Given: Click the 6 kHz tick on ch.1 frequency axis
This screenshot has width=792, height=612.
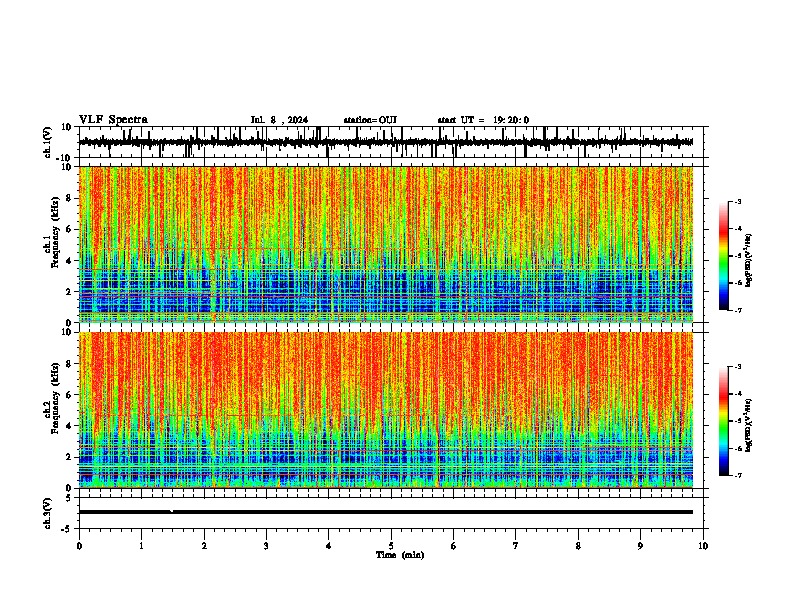Looking at the screenshot, I should pos(70,230).
